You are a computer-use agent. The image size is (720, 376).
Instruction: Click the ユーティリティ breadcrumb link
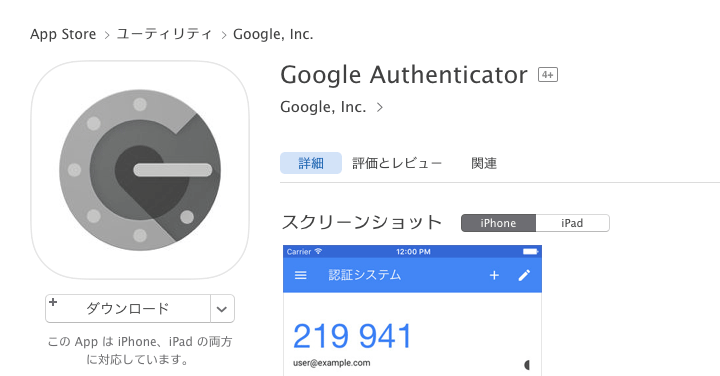pos(164,34)
